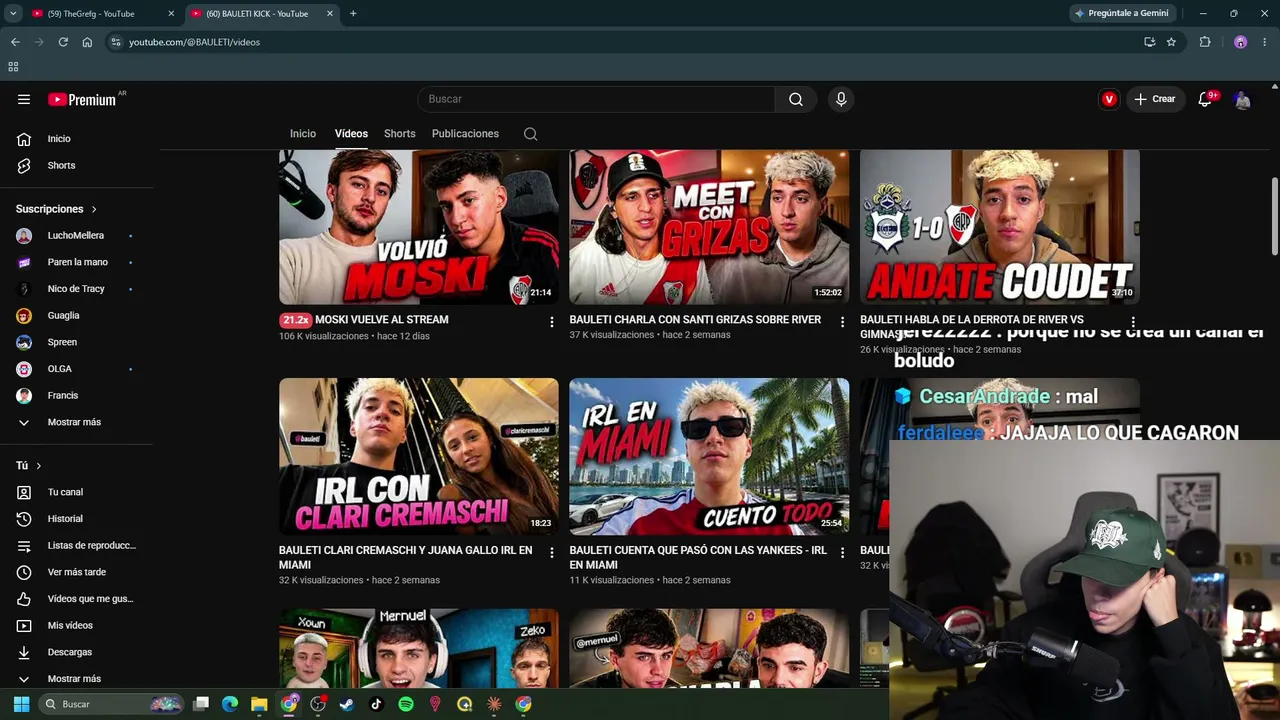Image resolution: width=1280 pixels, height=720 pixels.
Task: Go back with the browser back arrow
Action: click(x=15, y=42)
